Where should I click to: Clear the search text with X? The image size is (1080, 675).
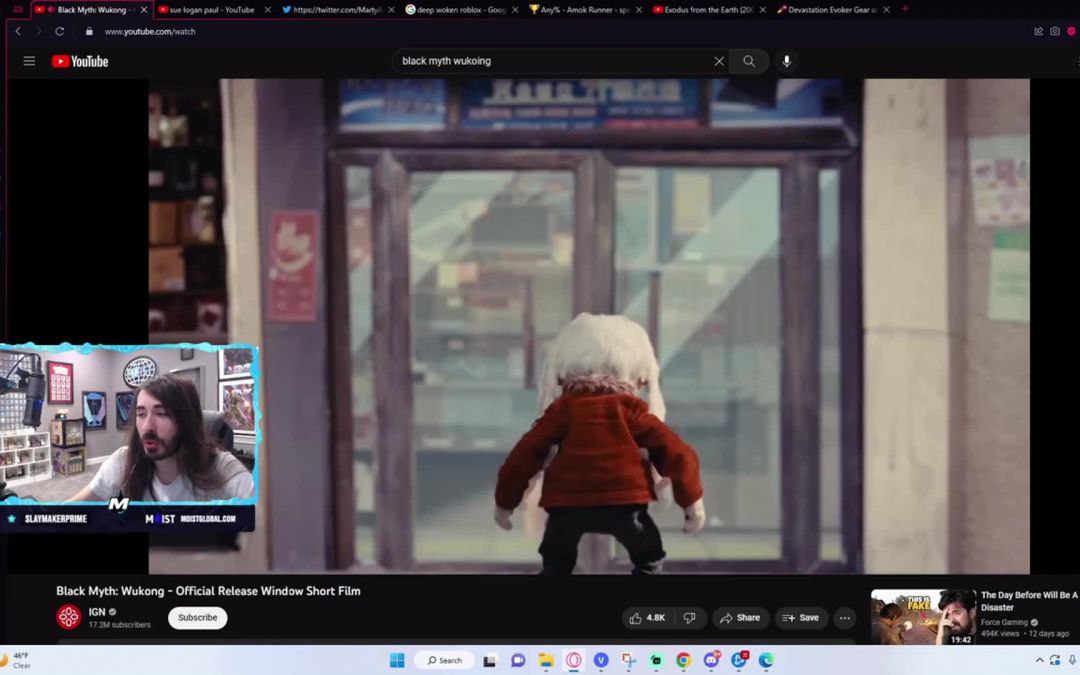click(718, 61)
